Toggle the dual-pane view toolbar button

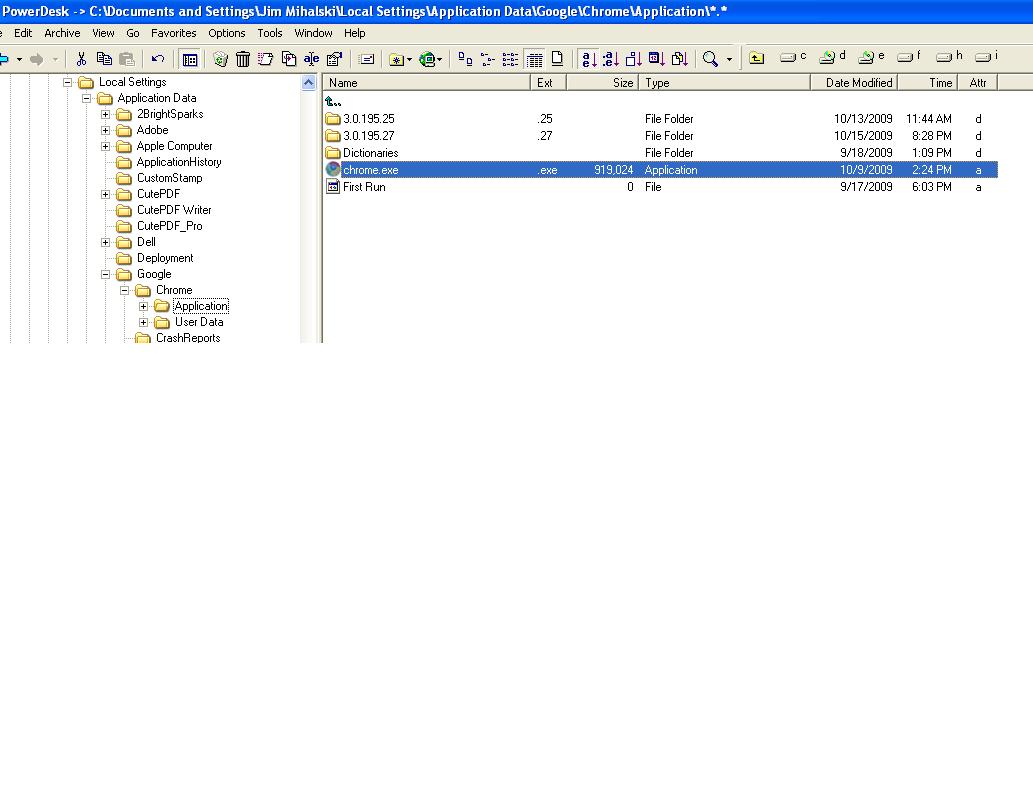(190, 60)
